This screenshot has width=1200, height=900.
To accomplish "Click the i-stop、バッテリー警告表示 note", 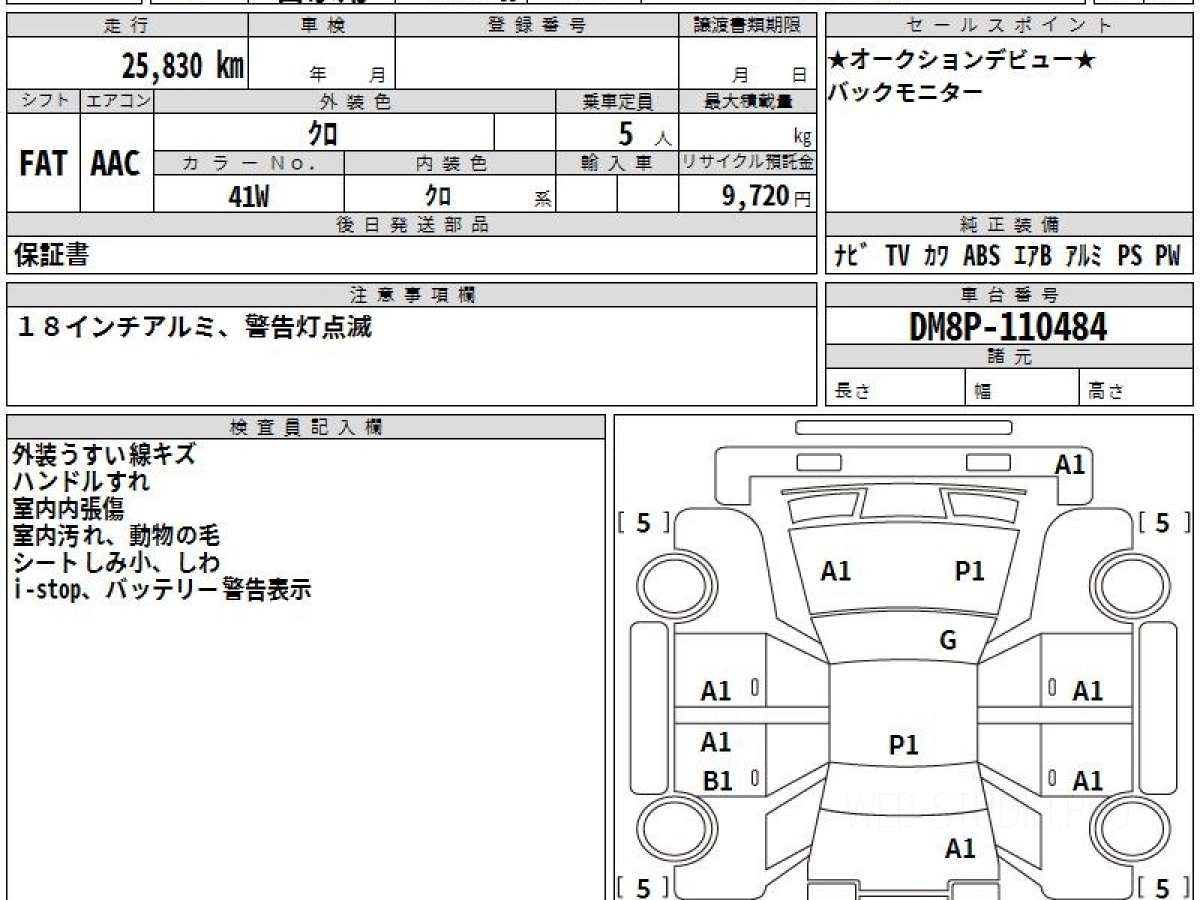I will (x=162, y=589).
